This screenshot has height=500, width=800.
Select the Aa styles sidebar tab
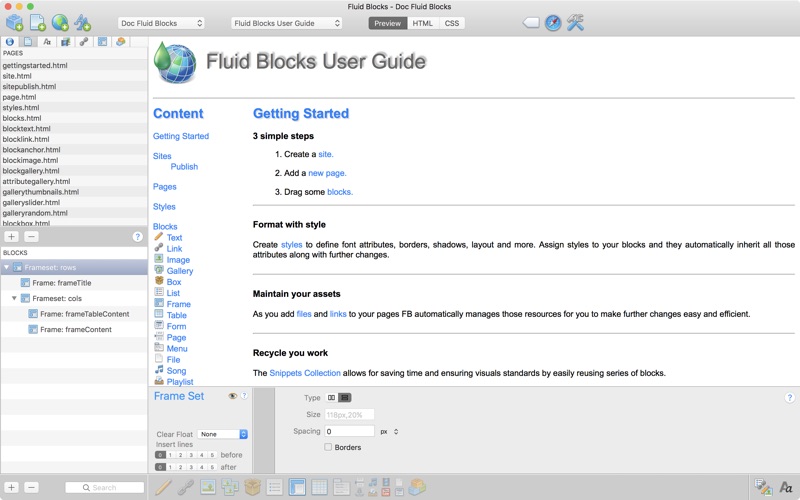[x=47, y=42]
